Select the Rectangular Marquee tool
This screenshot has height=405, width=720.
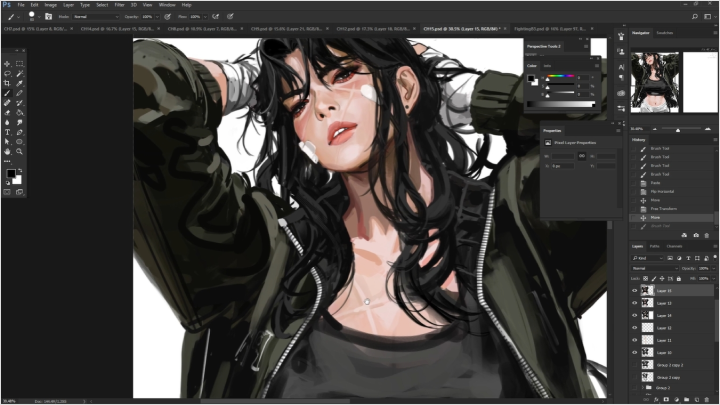(x=19, y=64)
